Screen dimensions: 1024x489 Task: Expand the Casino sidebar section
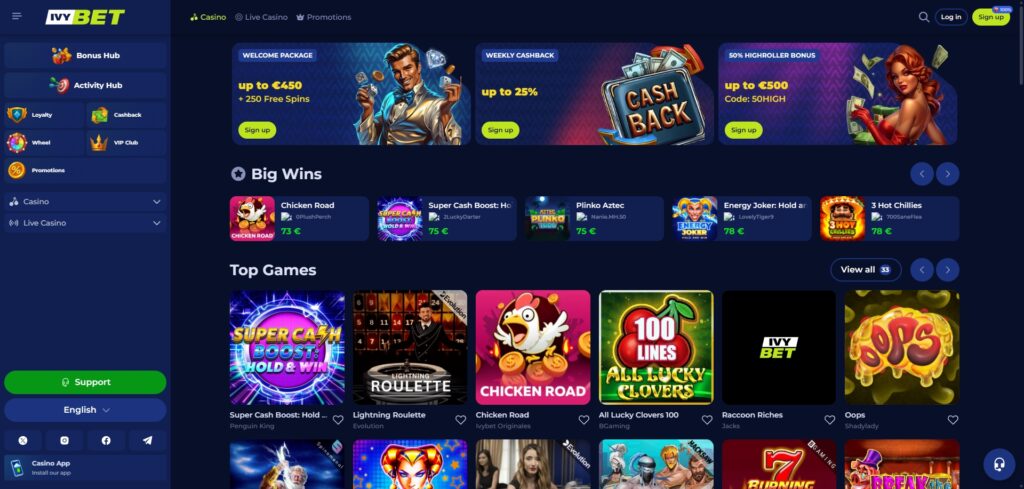(x=85, y=202)
